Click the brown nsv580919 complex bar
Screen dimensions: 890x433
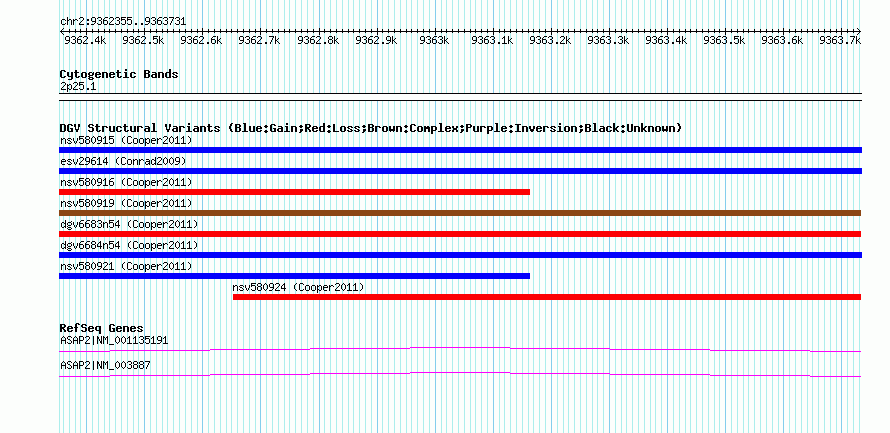pos(460,213)
